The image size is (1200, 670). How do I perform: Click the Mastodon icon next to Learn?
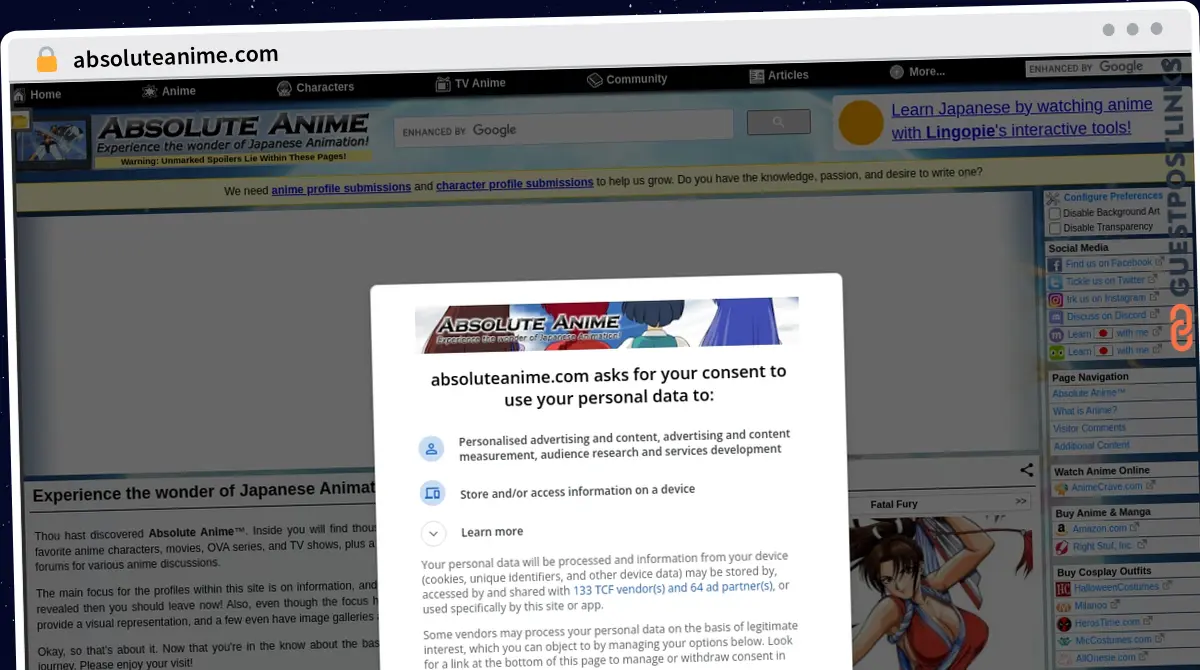(x=1057, y=333)
